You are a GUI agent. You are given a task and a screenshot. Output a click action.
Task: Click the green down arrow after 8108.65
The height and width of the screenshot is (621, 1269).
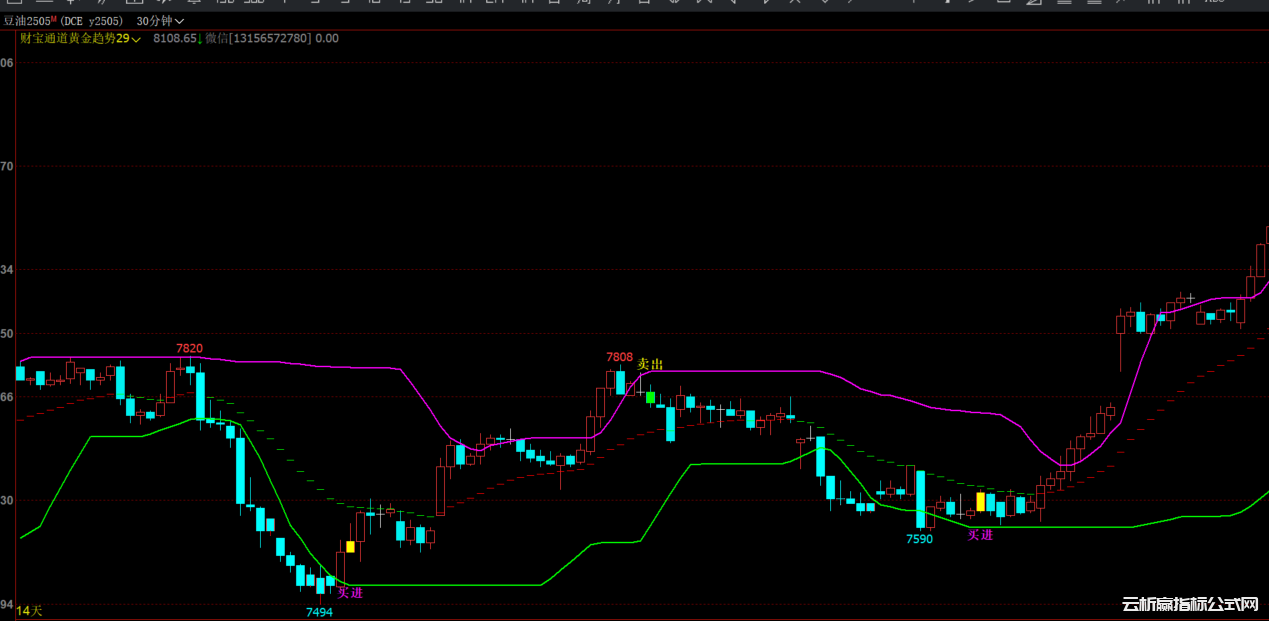(x=200, y=39)
